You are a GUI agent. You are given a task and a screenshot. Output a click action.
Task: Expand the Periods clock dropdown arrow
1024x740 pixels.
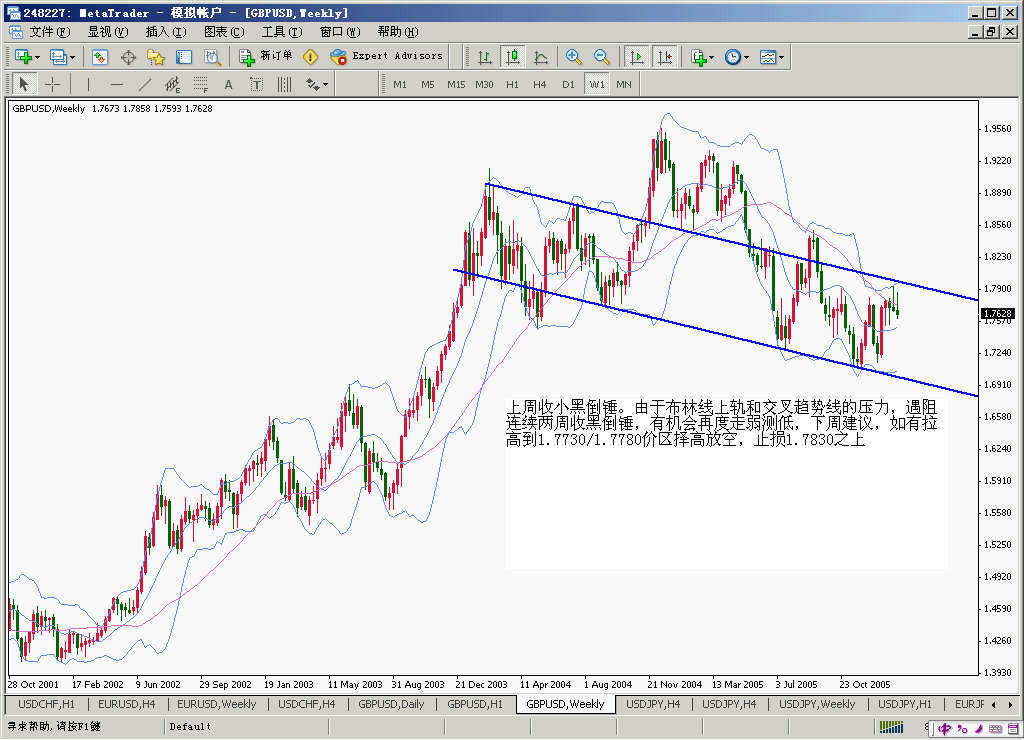(x=746, y=57)
